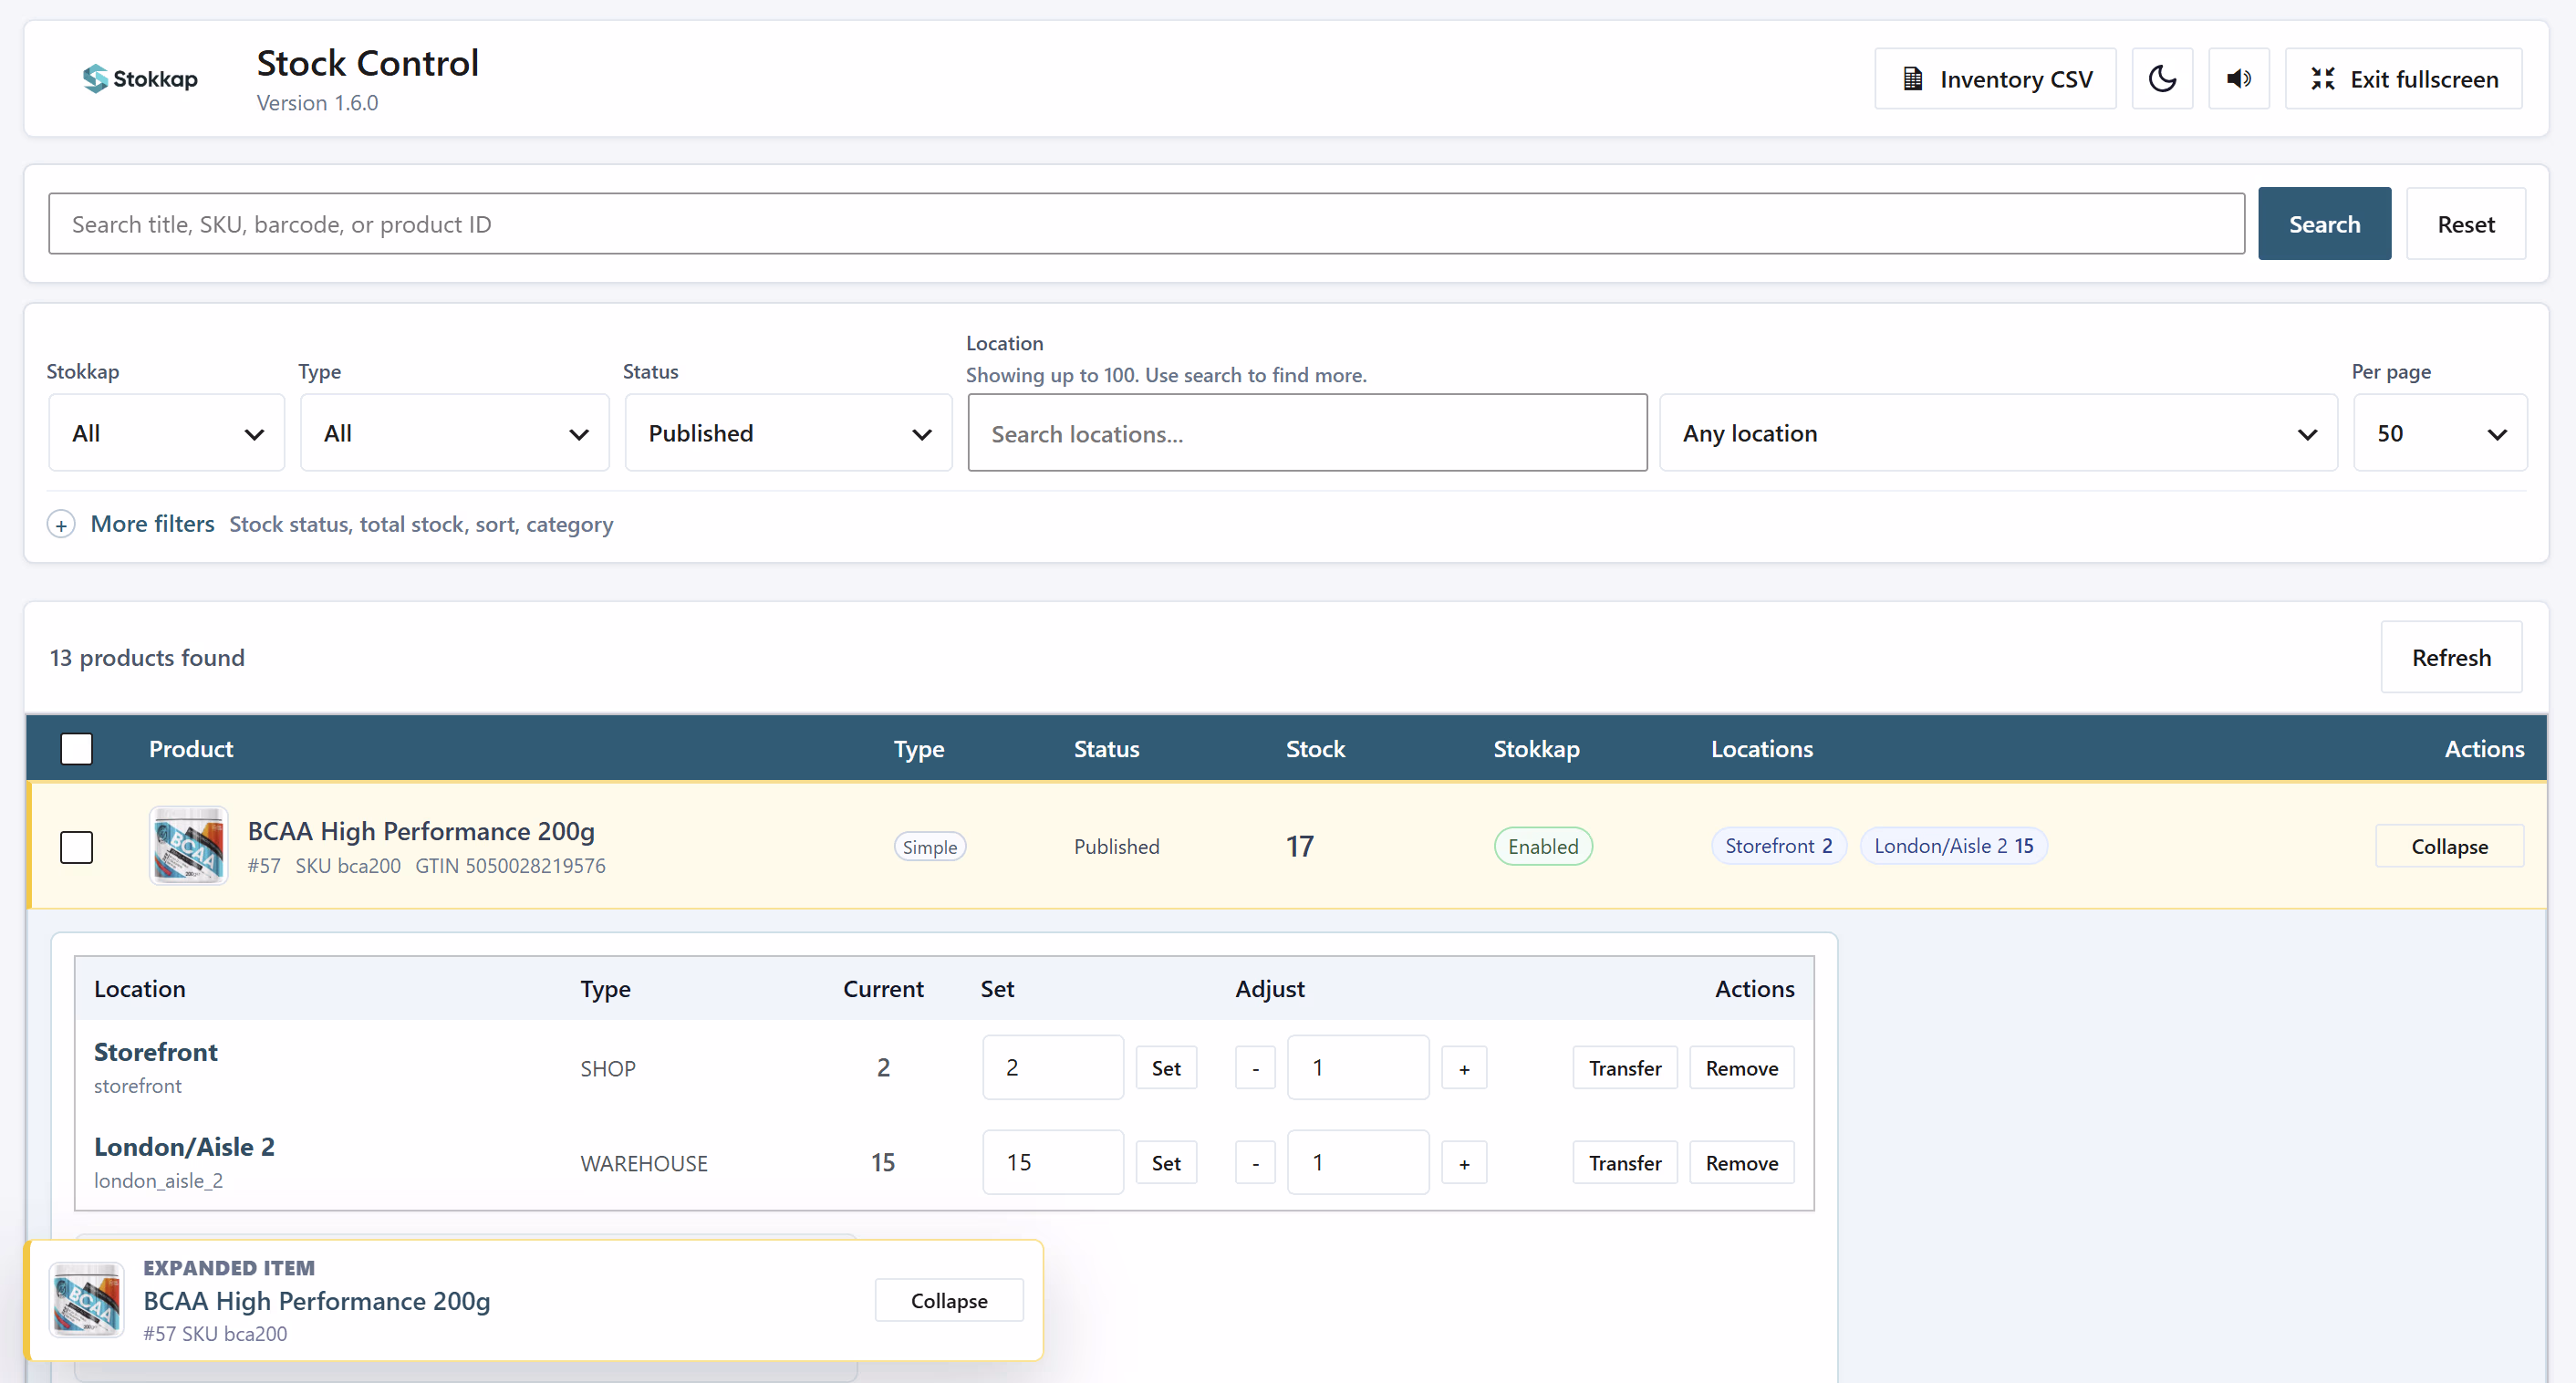Open the Any location dropdown
This screenshot has width=2576, height=1383.
[1998, 433]
